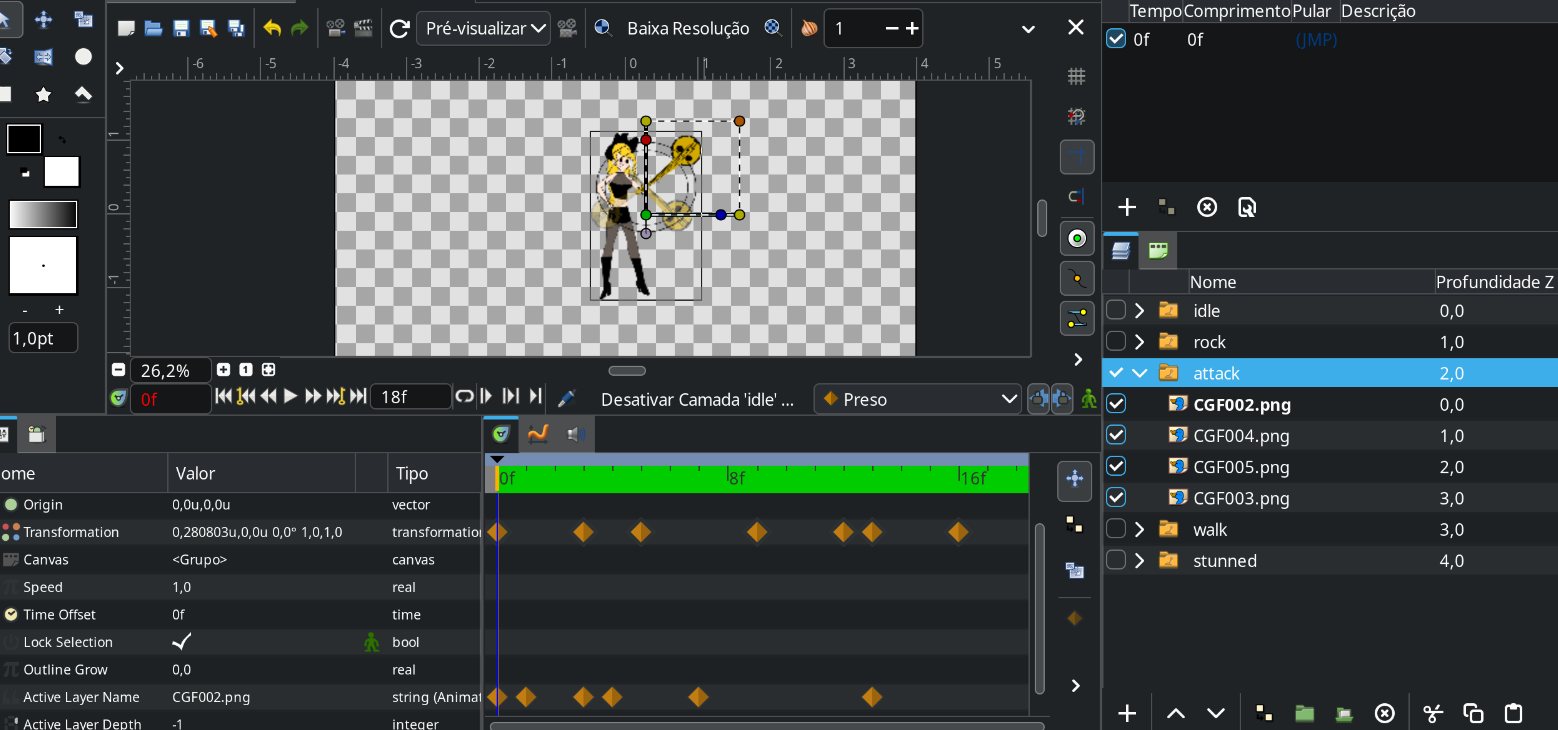This screenshot has height=730, width=1558.
Task: Click the Baixa Resolução toggle button
Action: pyautogui.click(x=688, y=28)
